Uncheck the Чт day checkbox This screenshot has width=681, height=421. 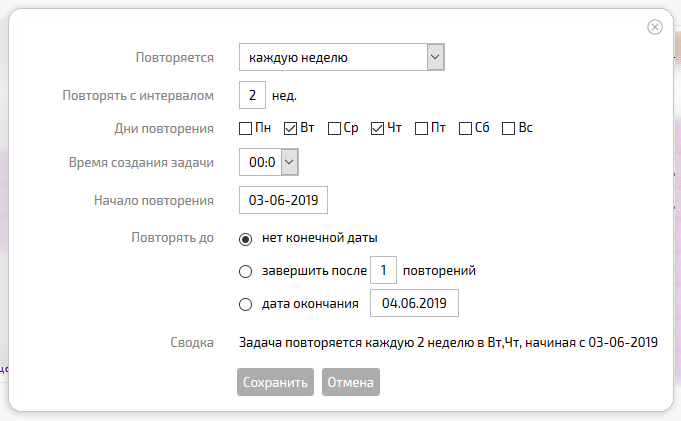(377, 129)
